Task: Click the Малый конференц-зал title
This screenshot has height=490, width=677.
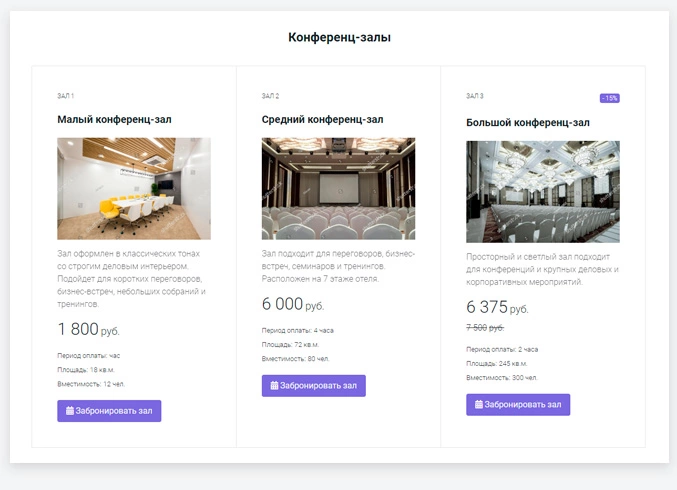Action: click(114, 120)
